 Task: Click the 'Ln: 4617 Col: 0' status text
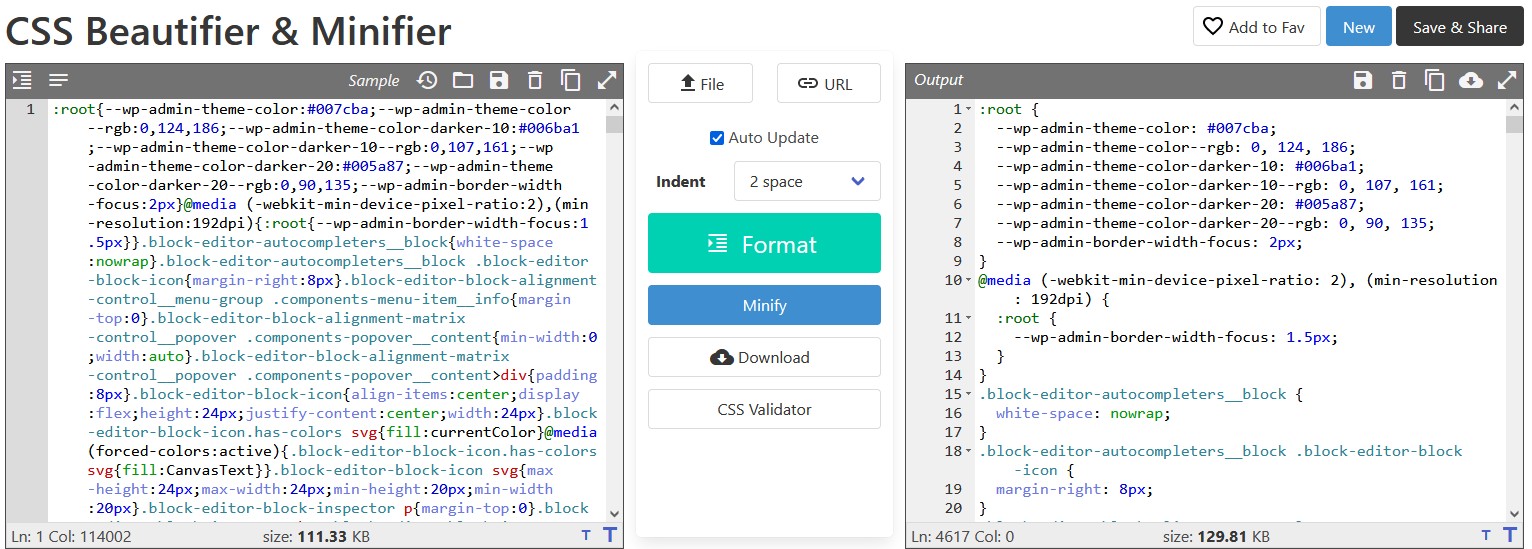(x=962, y=536)
